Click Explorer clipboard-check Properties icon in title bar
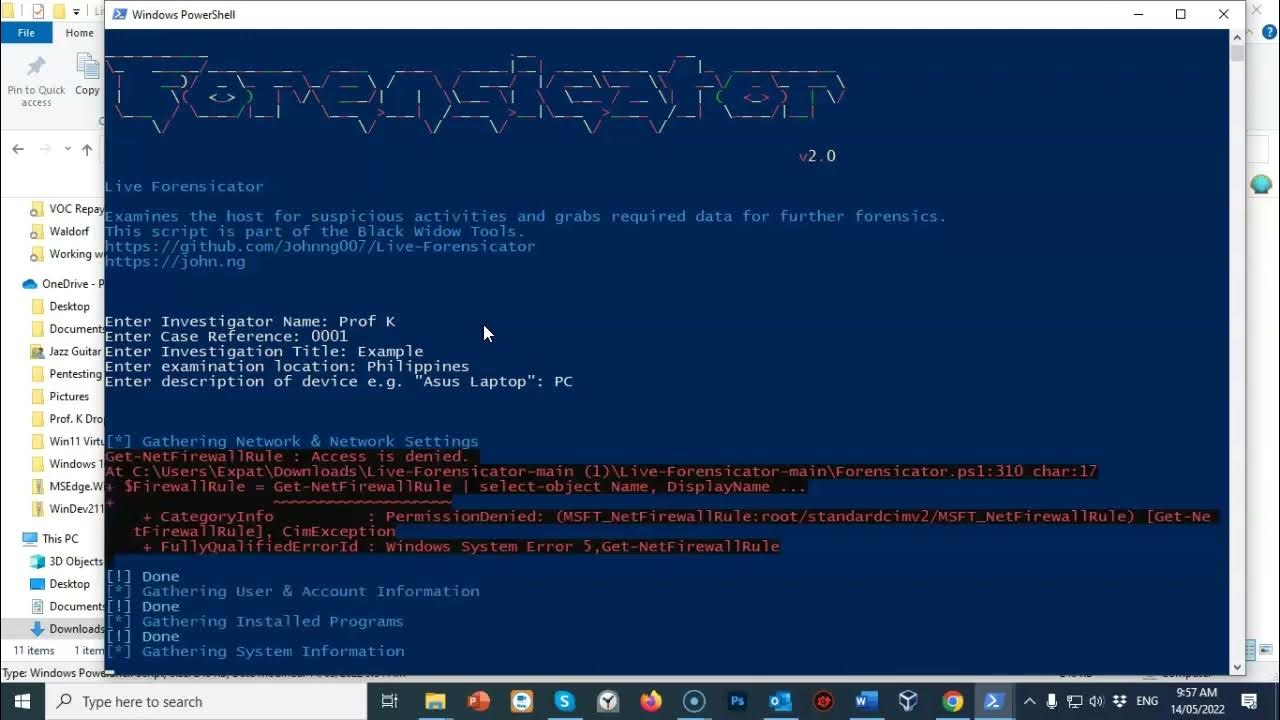The height and width of the screenshot is (720, 1280). point(38,12)
